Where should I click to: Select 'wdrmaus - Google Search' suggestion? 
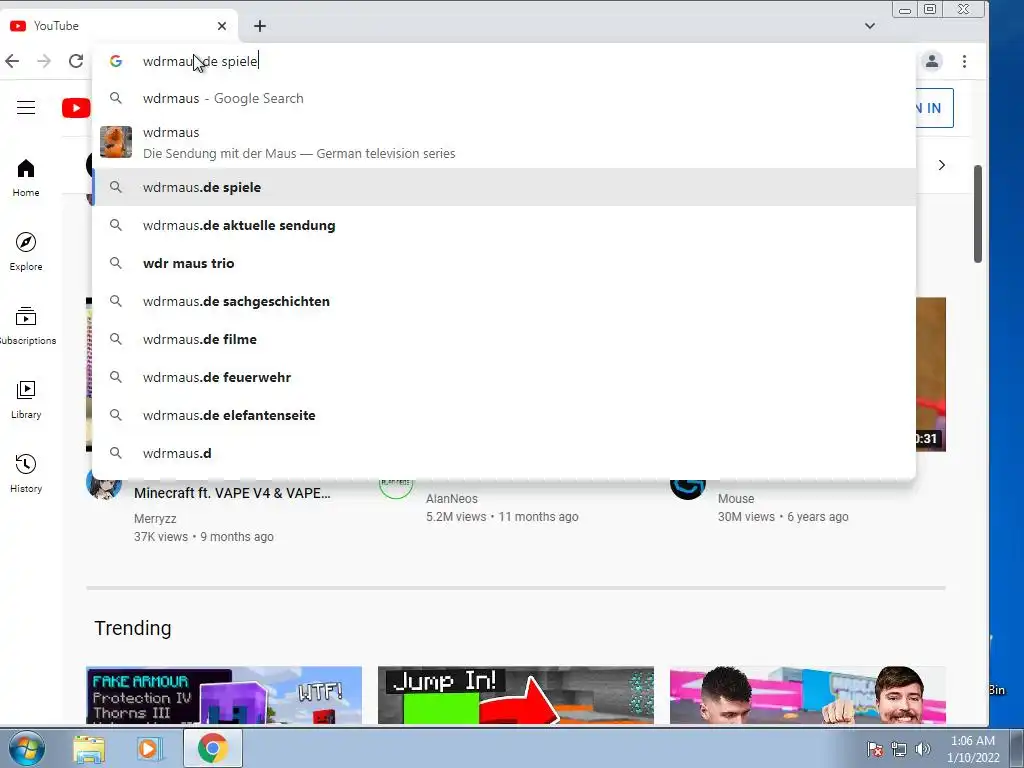tap(504, 99)
